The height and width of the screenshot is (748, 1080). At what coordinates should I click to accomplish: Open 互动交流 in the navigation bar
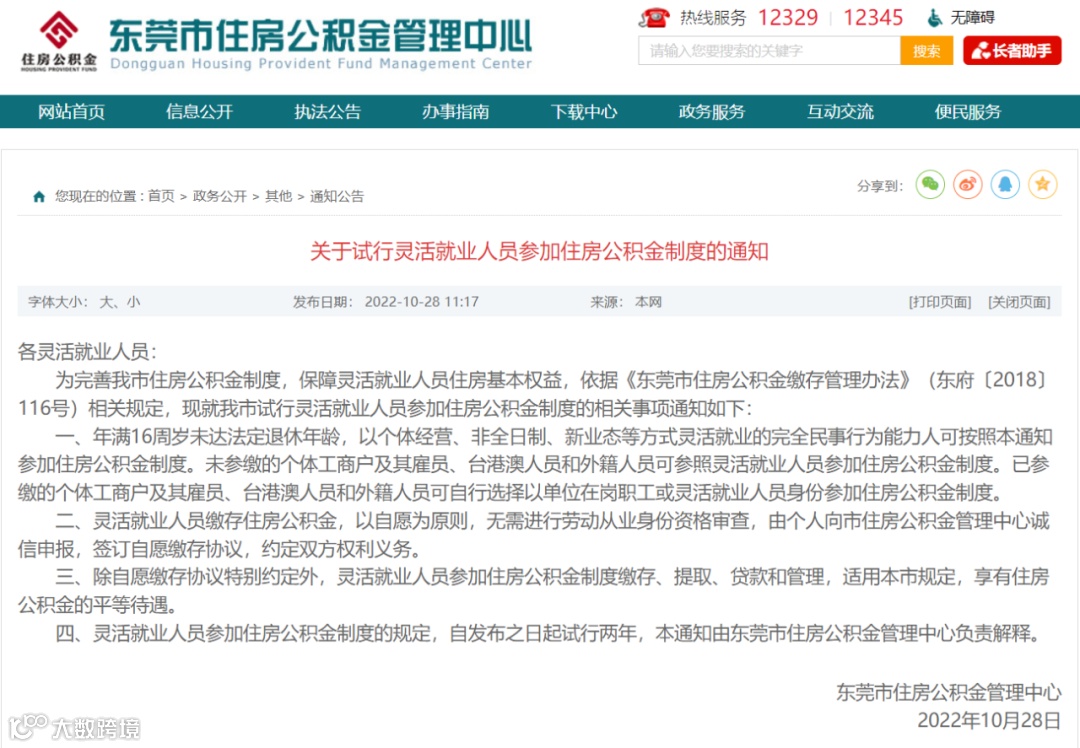[x=840, y=112]
